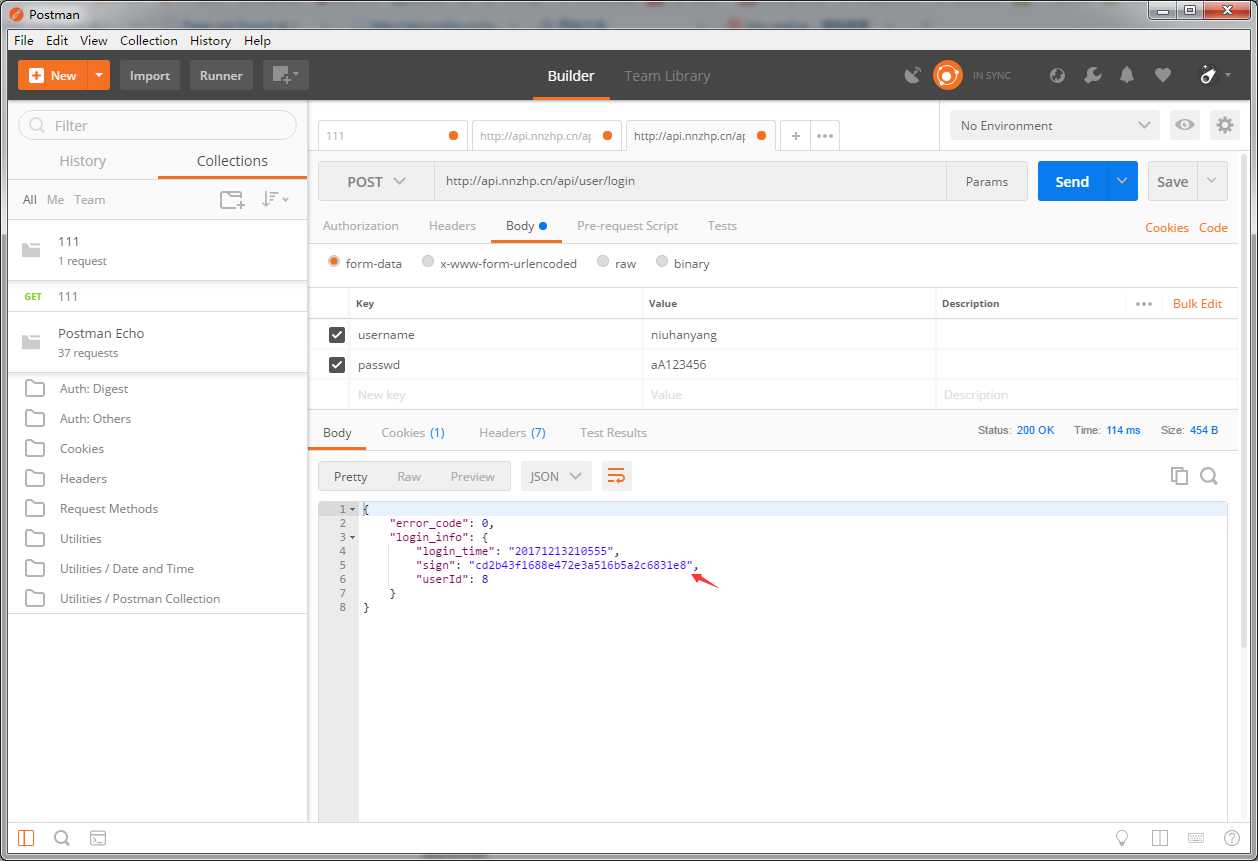Open the response Headers (7) tab

point(512,433)
